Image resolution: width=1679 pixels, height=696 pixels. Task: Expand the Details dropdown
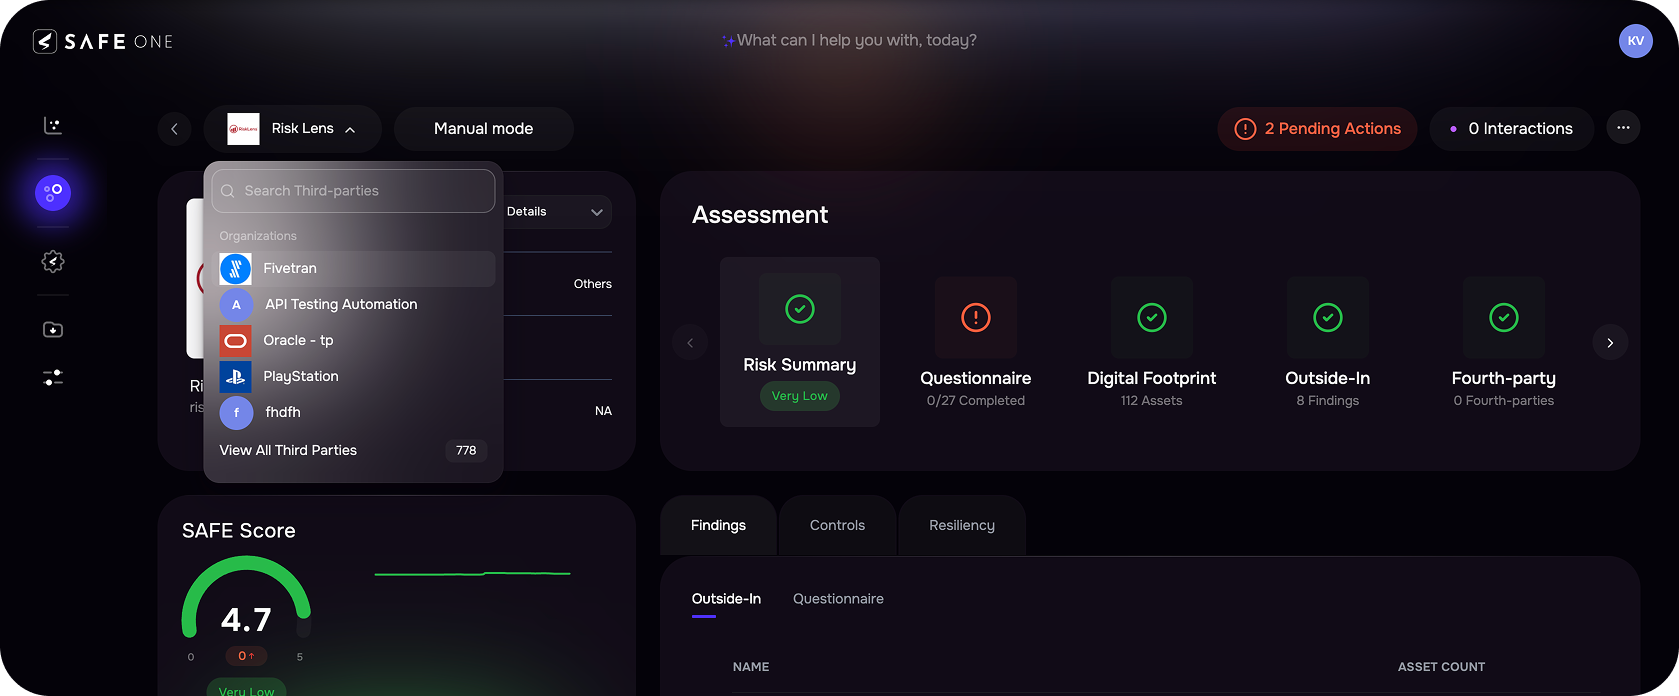(556, 212)
